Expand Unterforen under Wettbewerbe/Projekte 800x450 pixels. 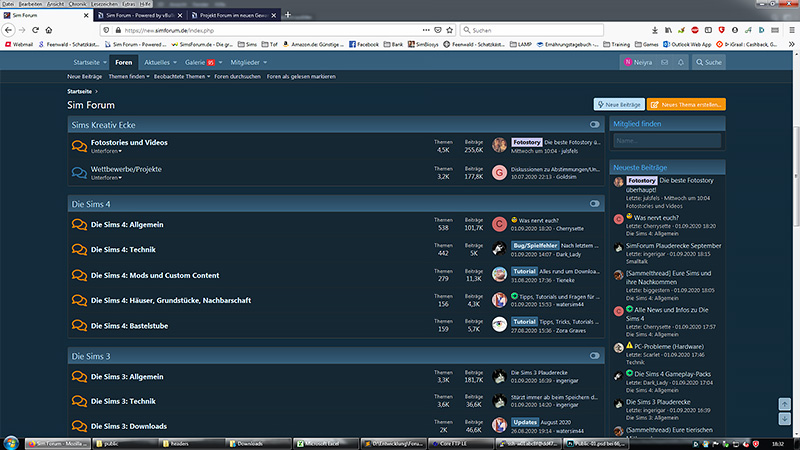(106, 178)
